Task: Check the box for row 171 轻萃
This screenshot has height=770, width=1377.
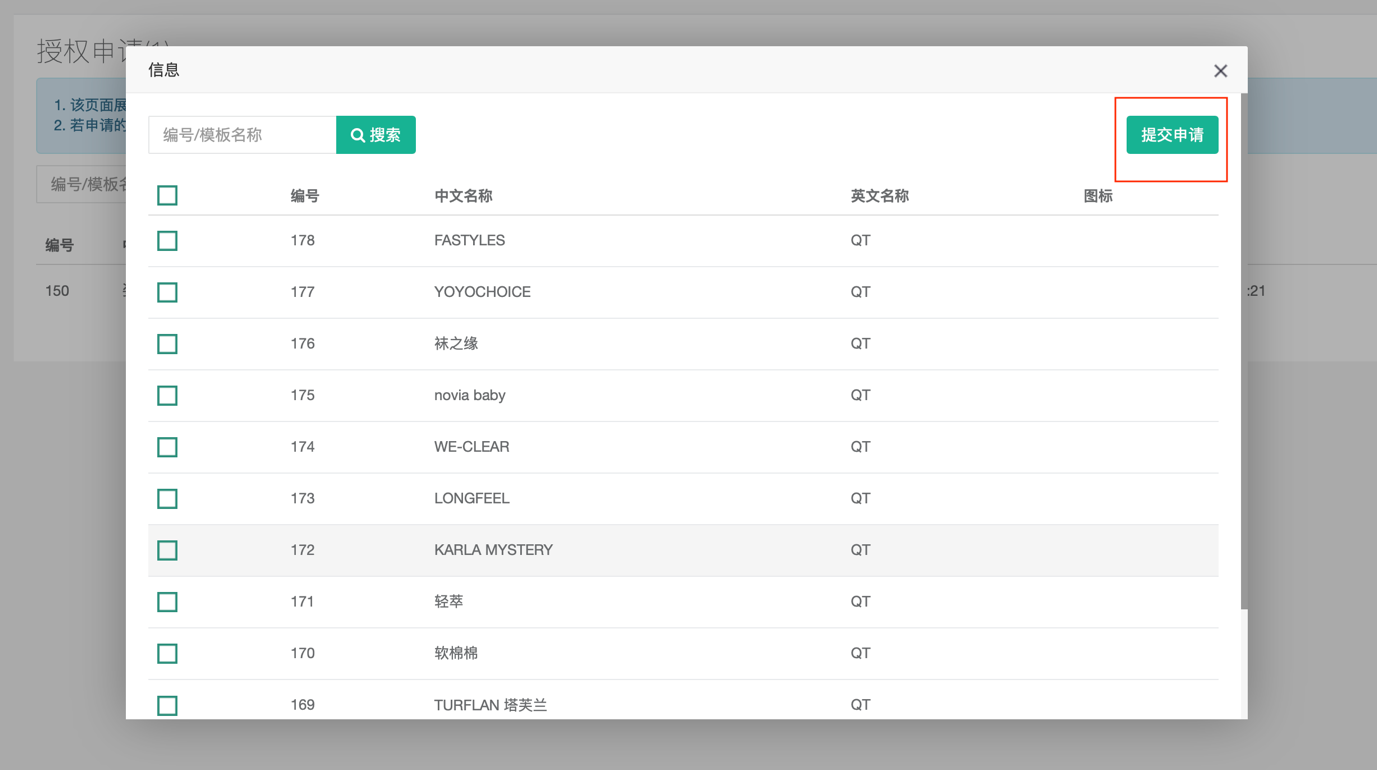Action: click(167, 602)
